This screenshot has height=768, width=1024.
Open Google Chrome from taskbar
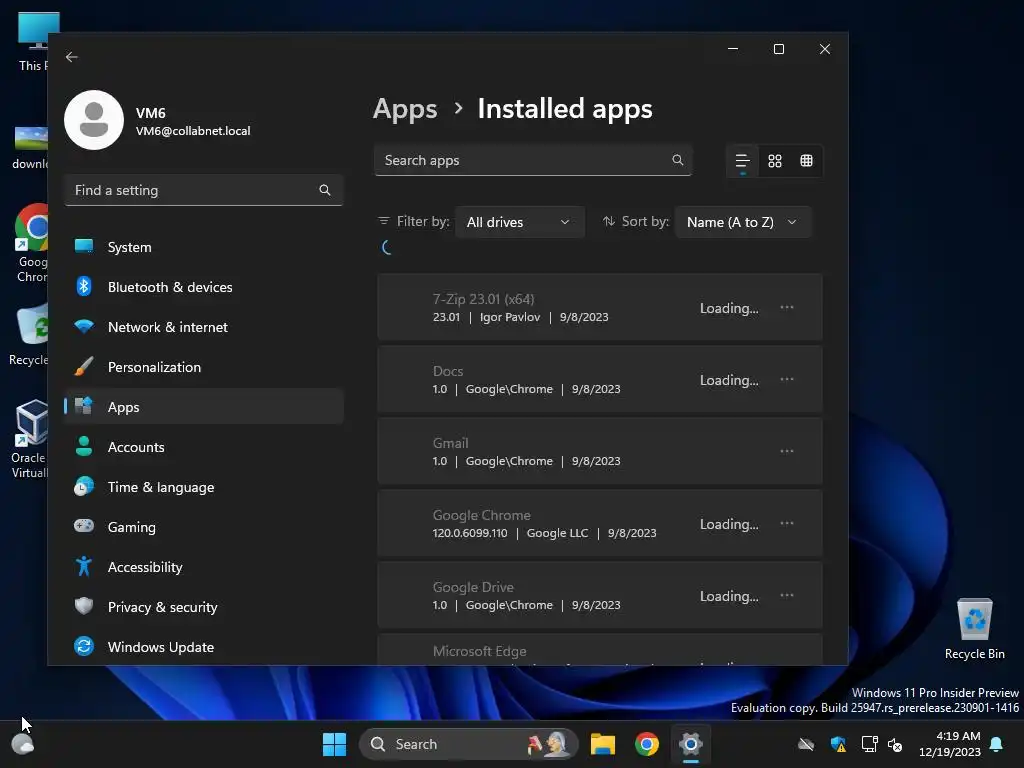pos(647,744)
